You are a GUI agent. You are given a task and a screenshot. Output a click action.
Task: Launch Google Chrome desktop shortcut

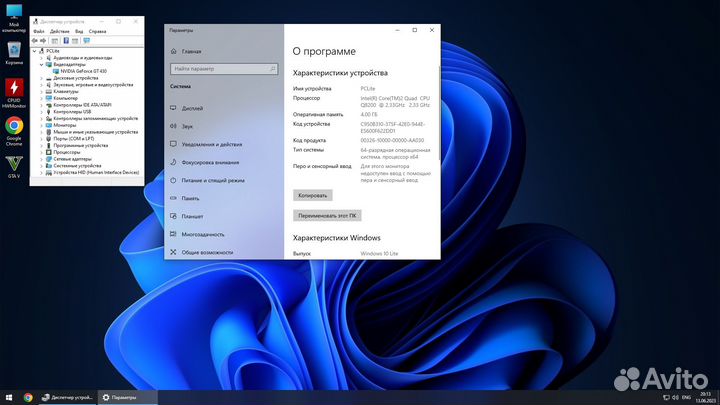click(x=14, y=131)
